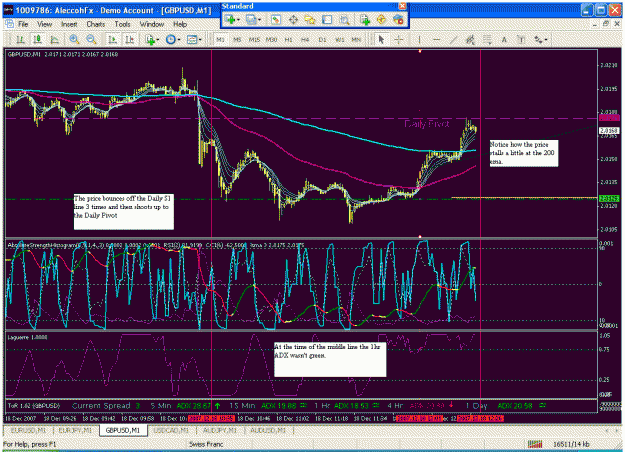The width and height of the screenshot is (625, 452).
Task: Switch timeframe to H1
Action: tap(288, 40)
